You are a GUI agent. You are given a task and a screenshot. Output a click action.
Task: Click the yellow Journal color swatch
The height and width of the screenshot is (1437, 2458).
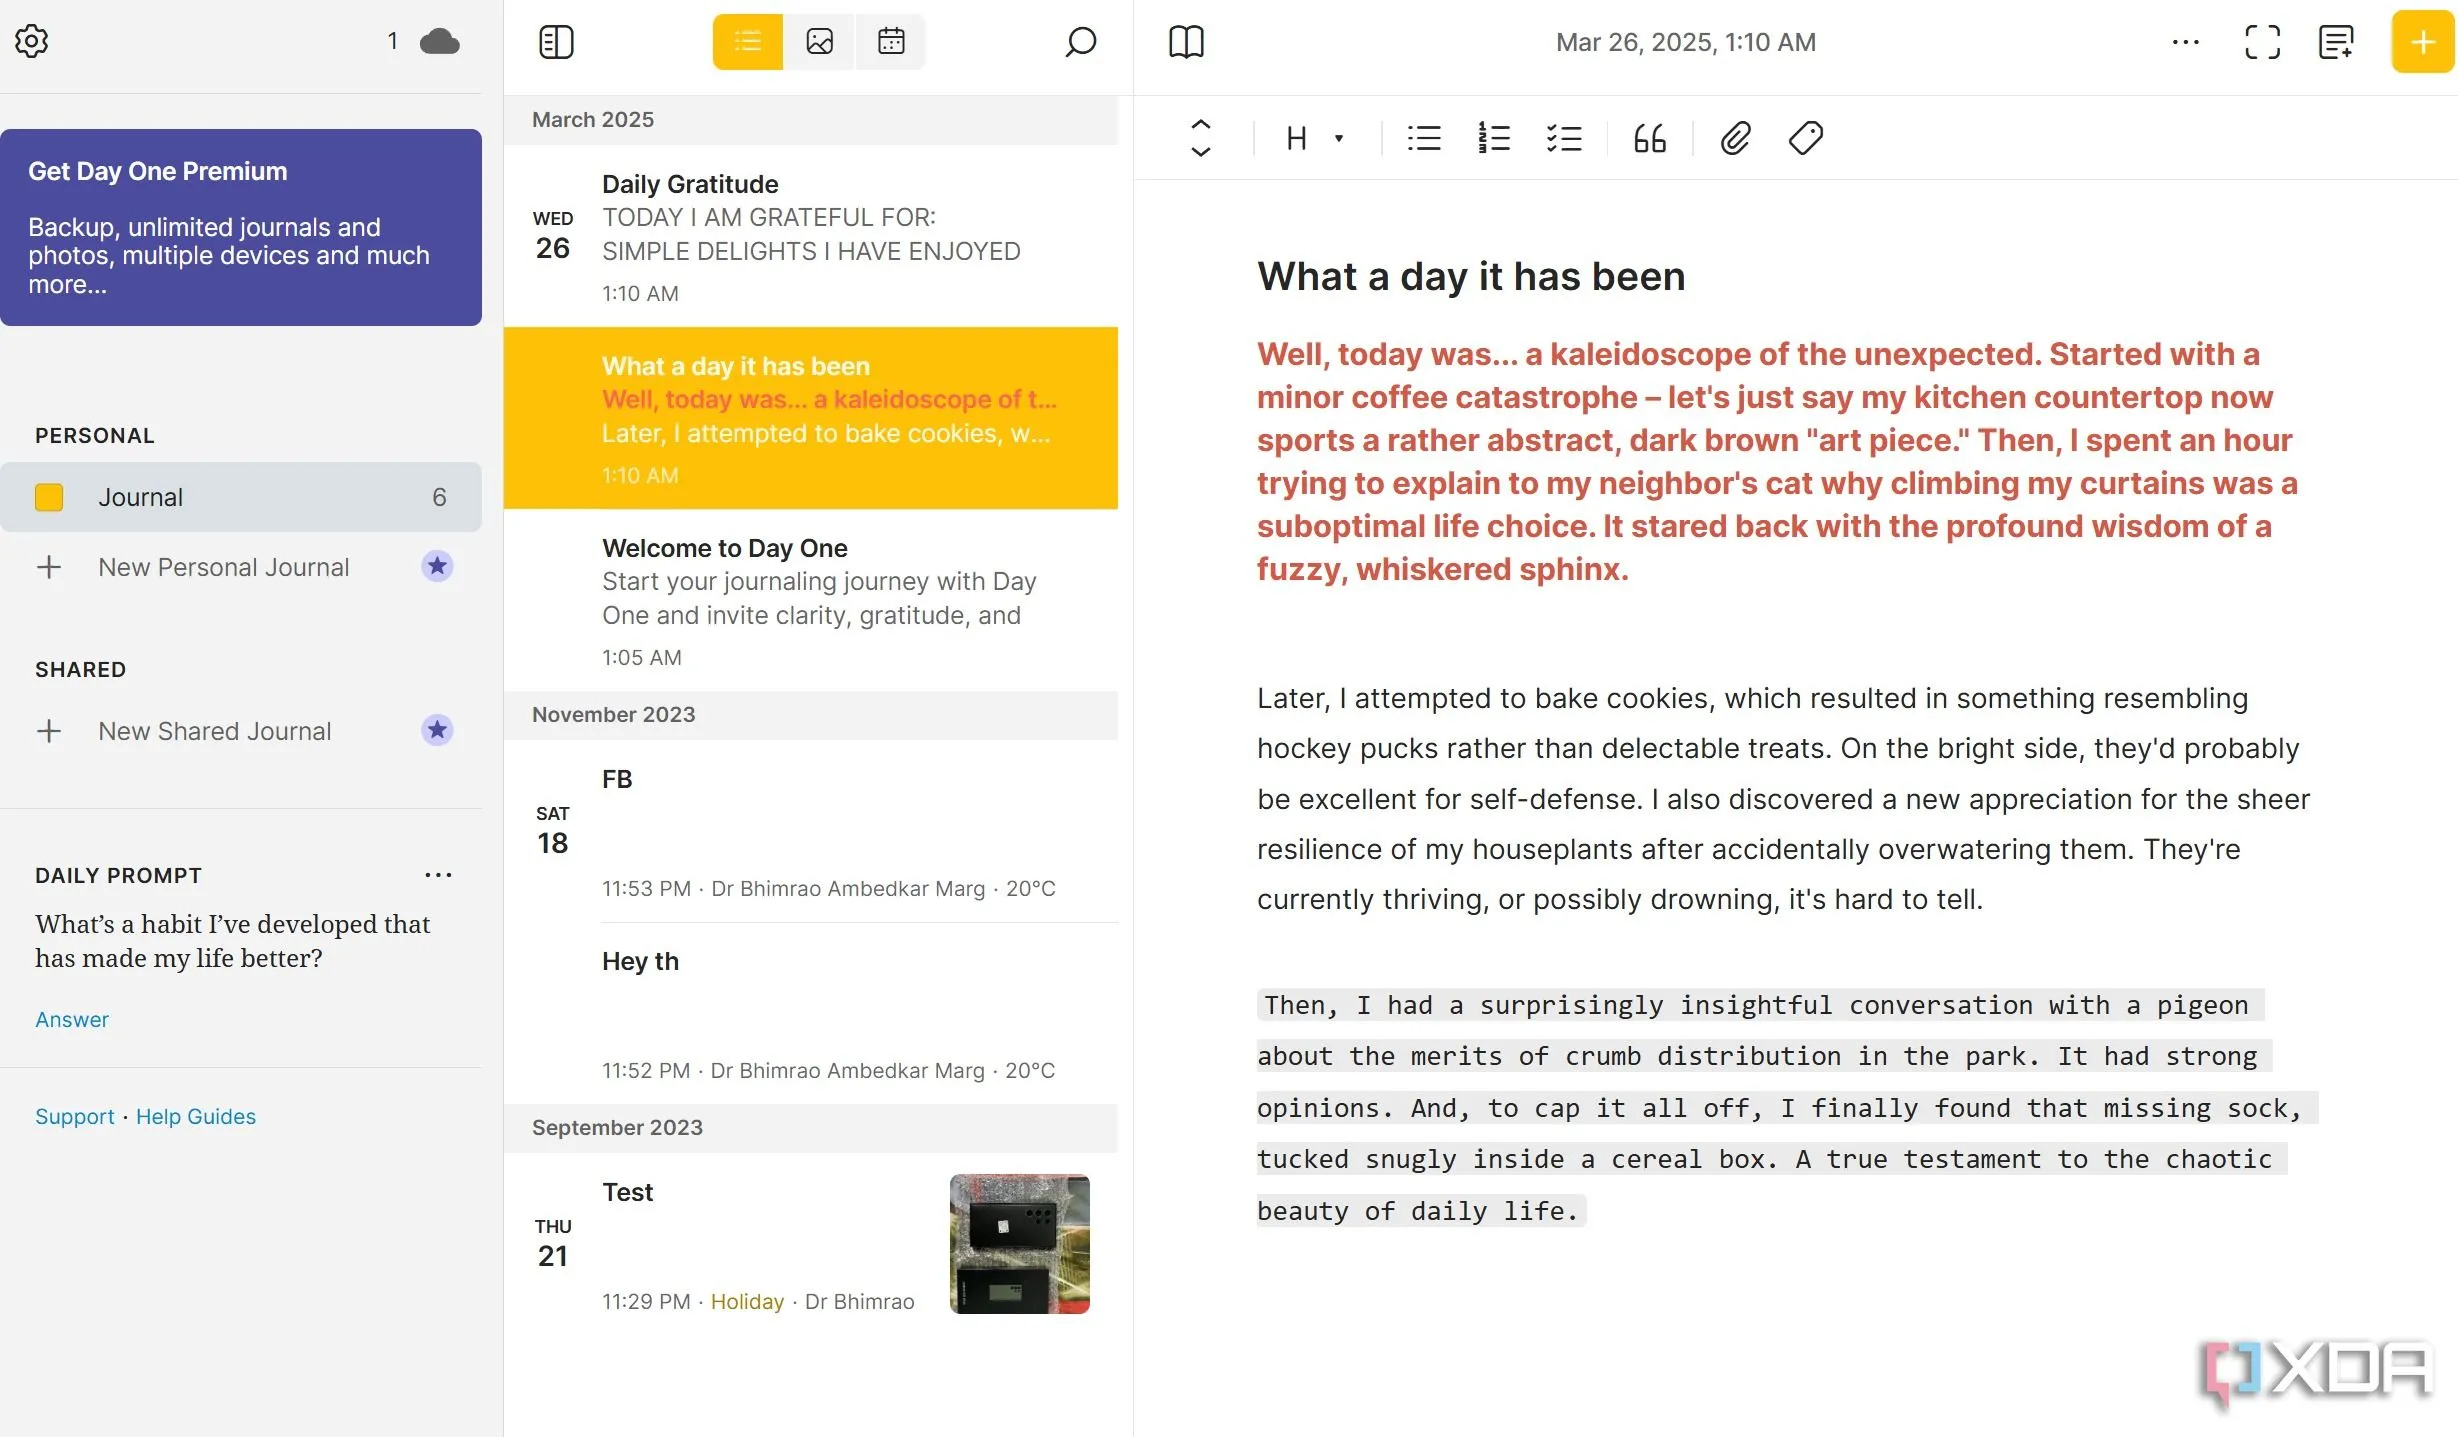point(49,497)
